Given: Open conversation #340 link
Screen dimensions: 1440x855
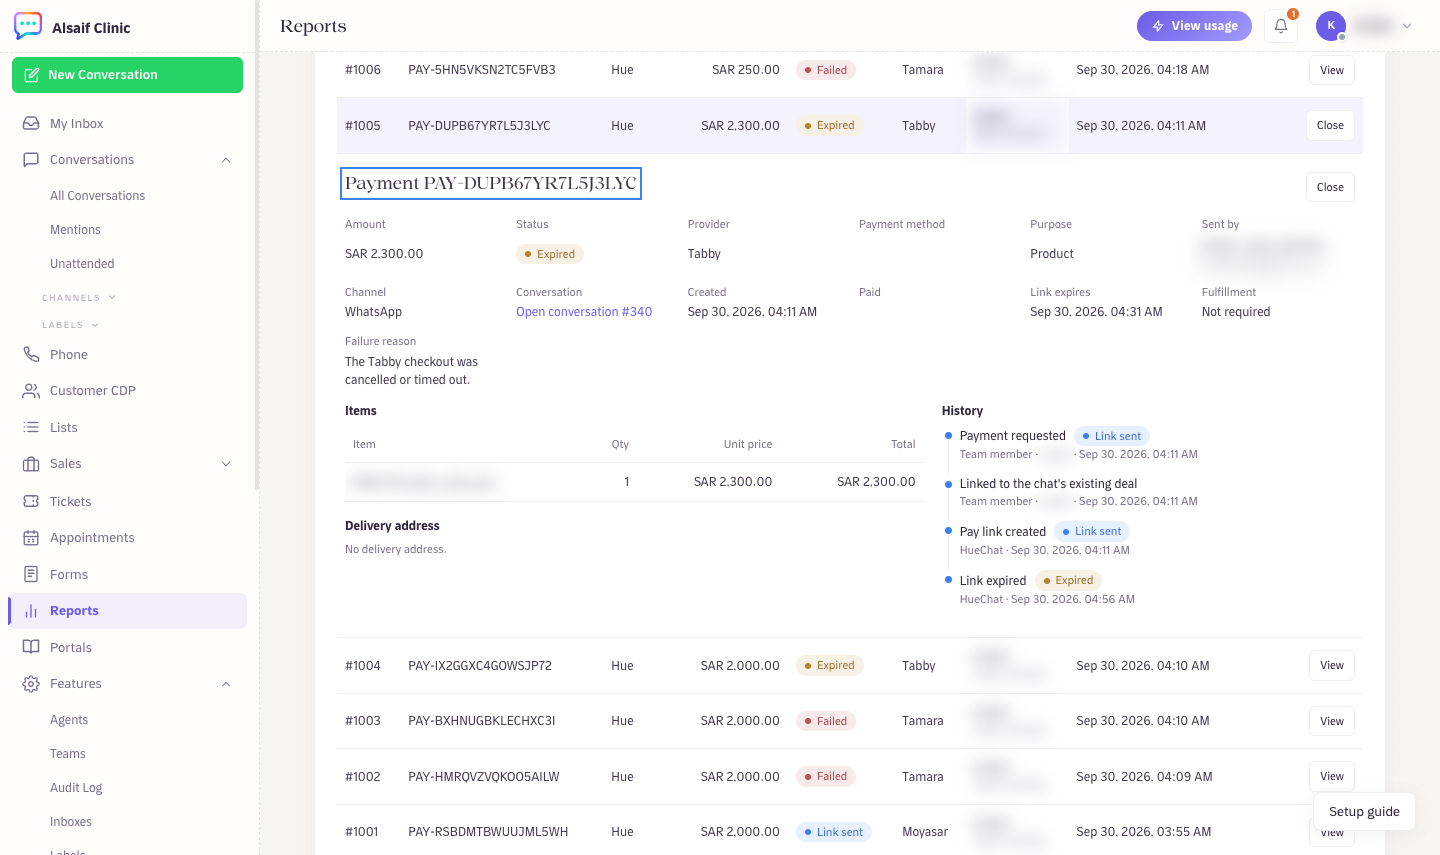Looking at the screenshot, I should [584, 312].
